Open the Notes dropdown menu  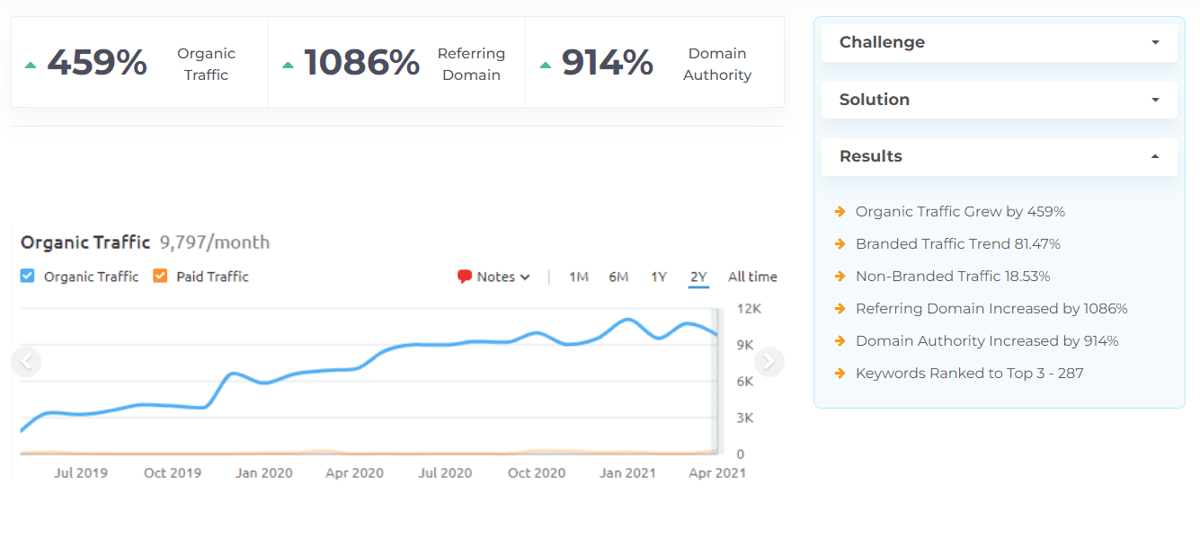tap(494, 277)
